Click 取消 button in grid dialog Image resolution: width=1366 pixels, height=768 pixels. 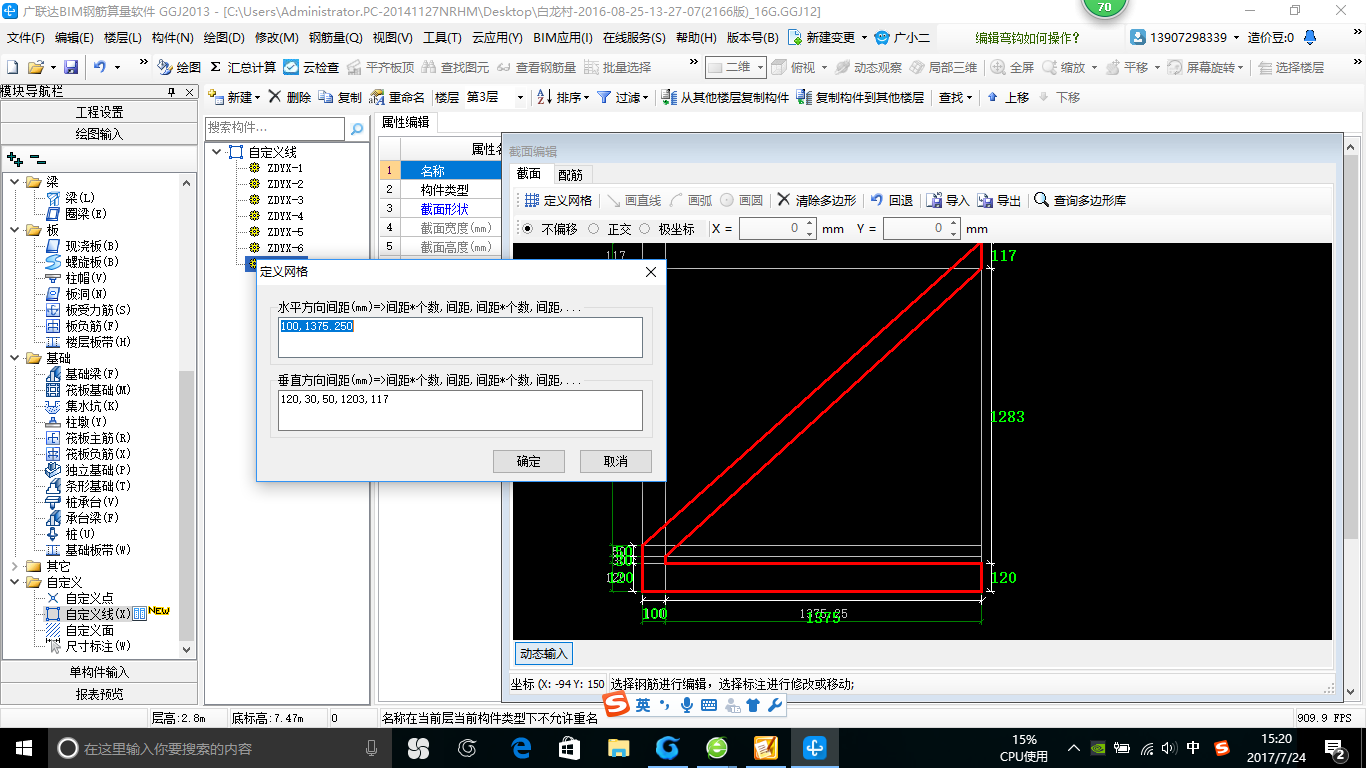[616, 461]
